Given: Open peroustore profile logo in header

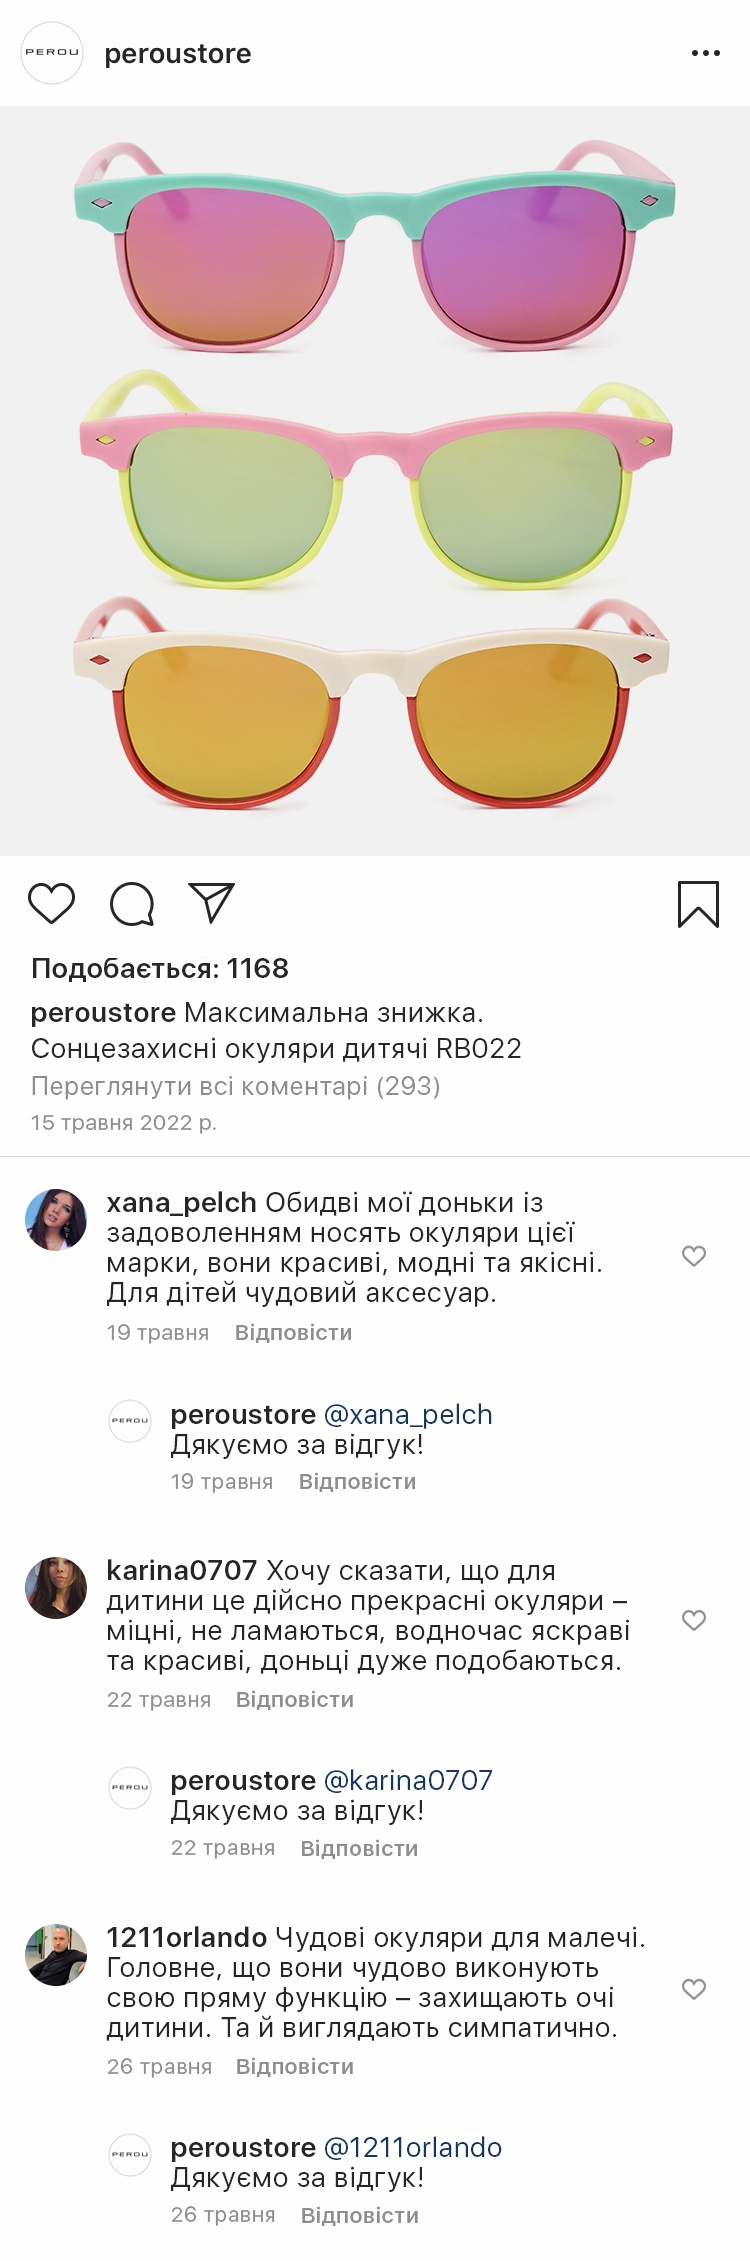Looking at the screenshot, I should click(52, 53).
